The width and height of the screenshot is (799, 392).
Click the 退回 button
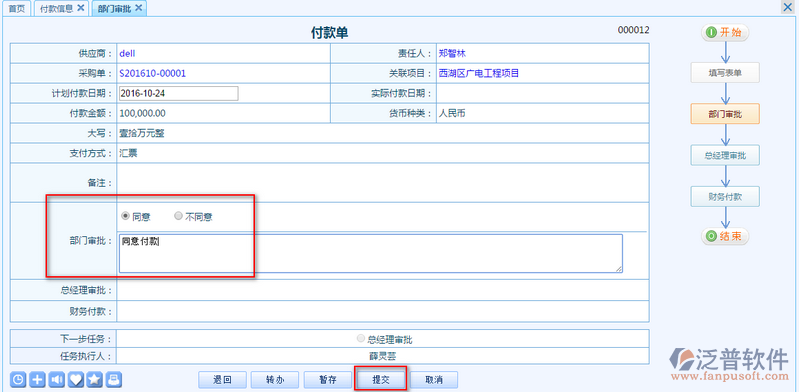coord(222,380)
